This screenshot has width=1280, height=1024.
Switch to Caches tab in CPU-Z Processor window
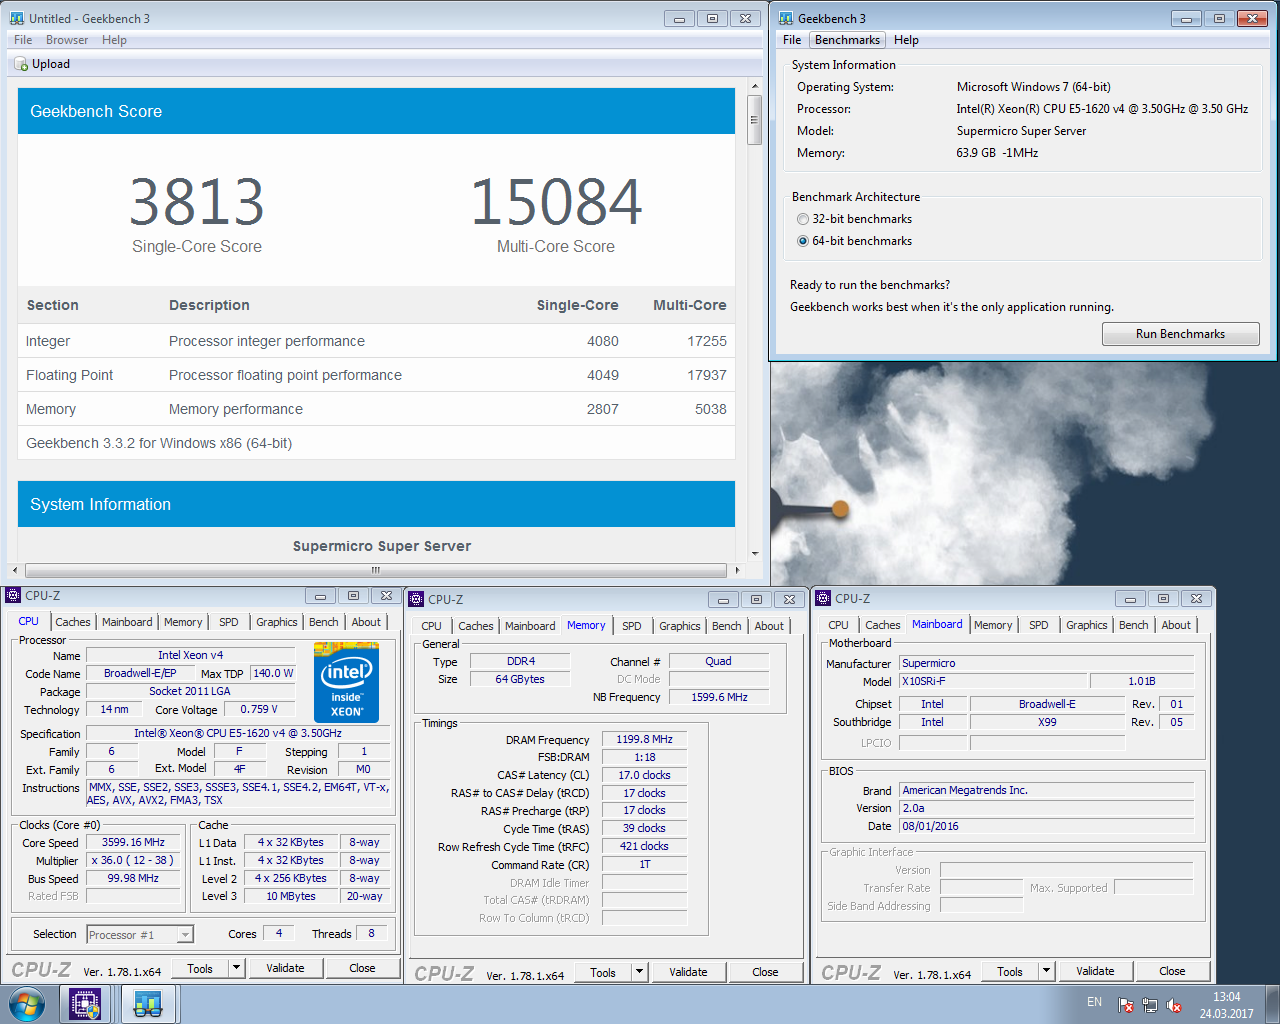[x=72, y=622]
